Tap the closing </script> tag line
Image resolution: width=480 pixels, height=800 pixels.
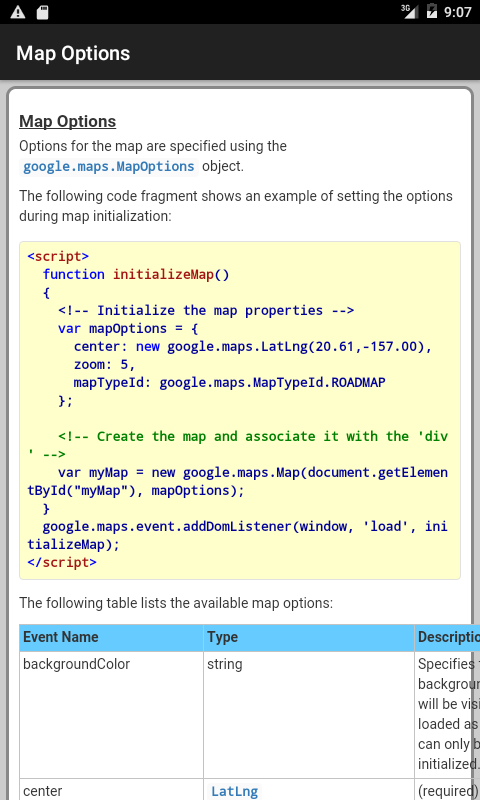[x=62, y=562]
